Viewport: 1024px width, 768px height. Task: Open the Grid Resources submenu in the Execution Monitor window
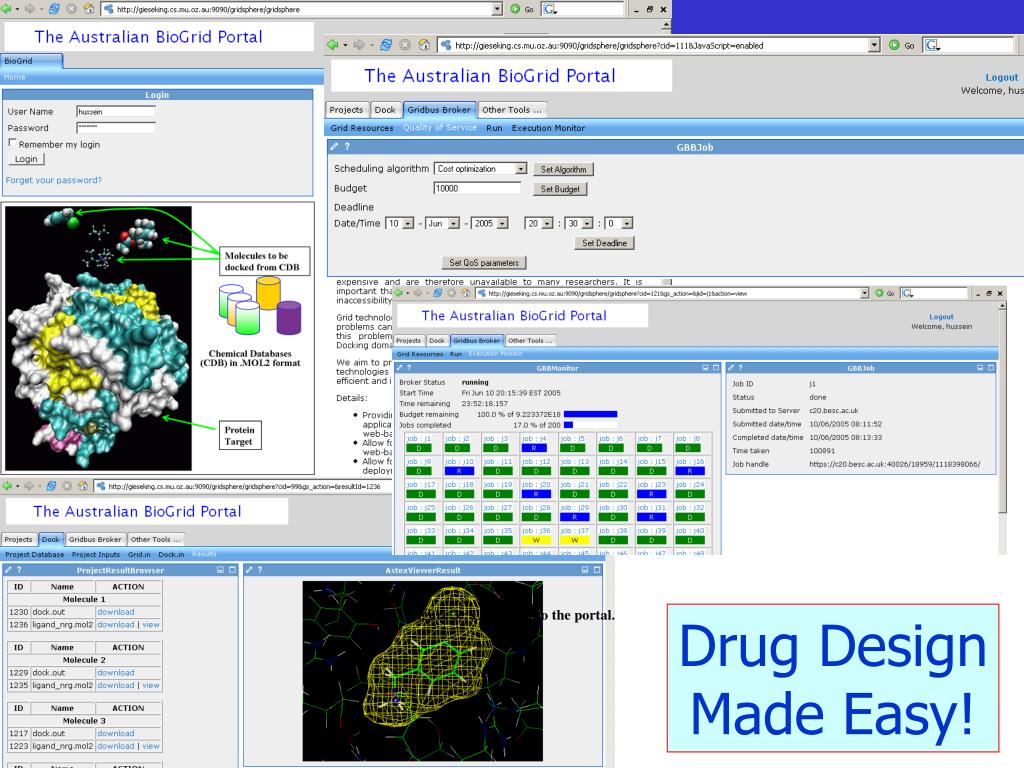pyautogui.click(x=420, y=354)
